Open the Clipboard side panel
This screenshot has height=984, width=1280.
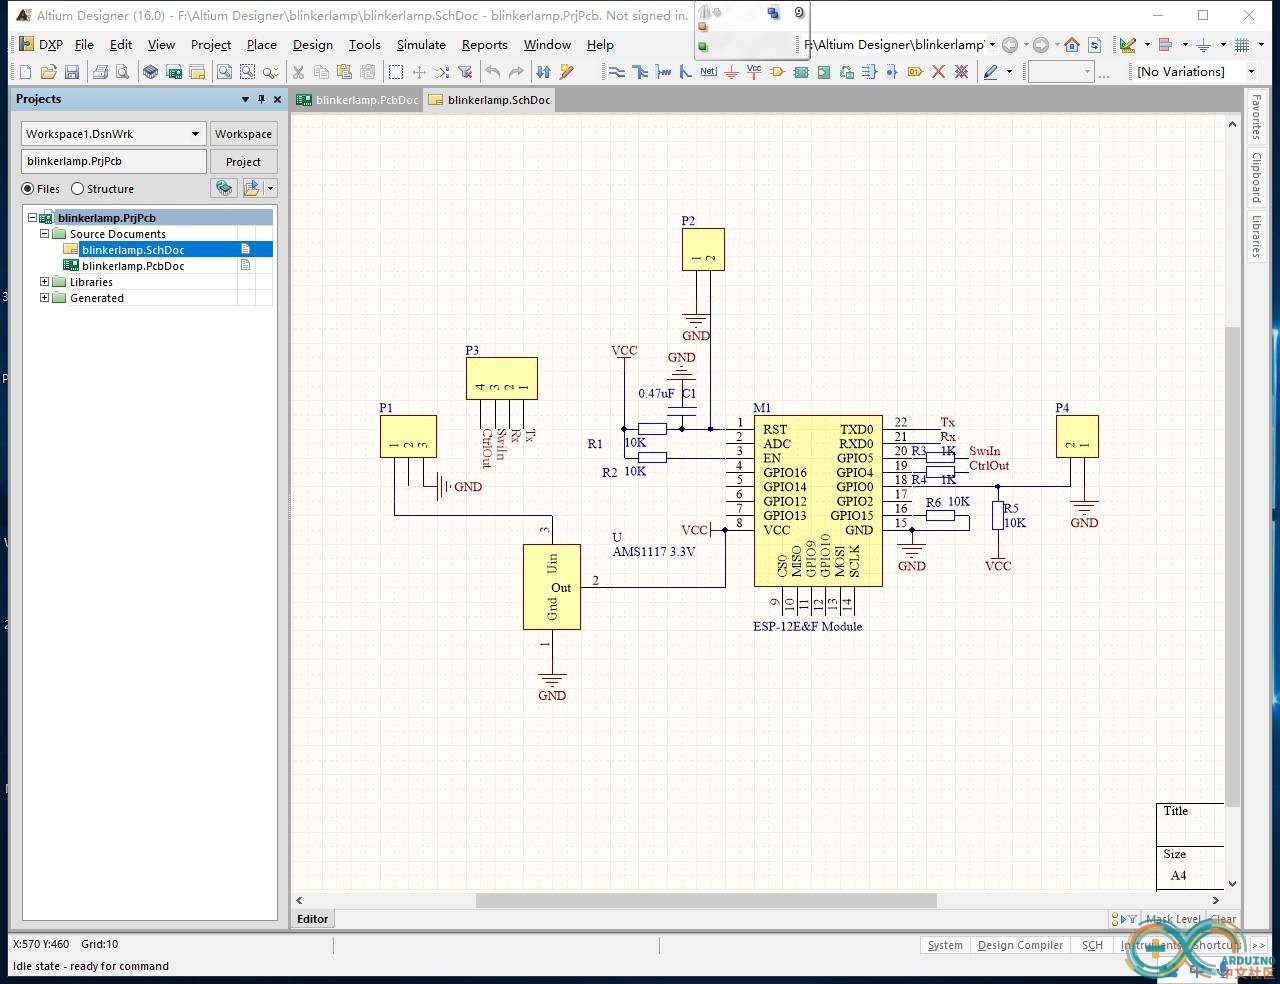(x=1257, y=177)
